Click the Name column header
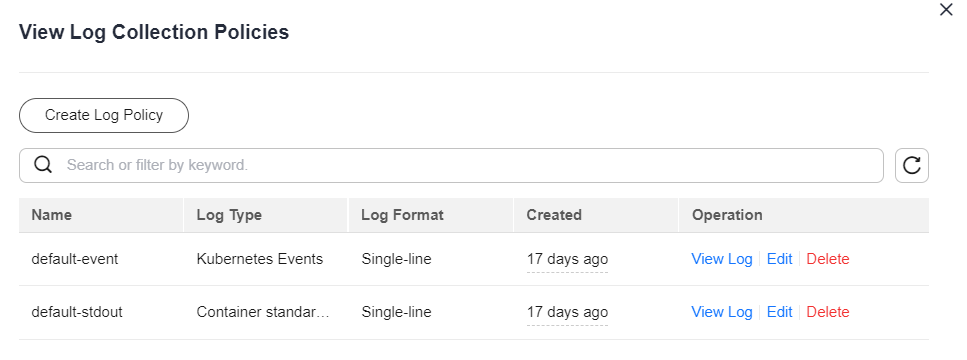The image size is (967, 360). pos(52,215)
